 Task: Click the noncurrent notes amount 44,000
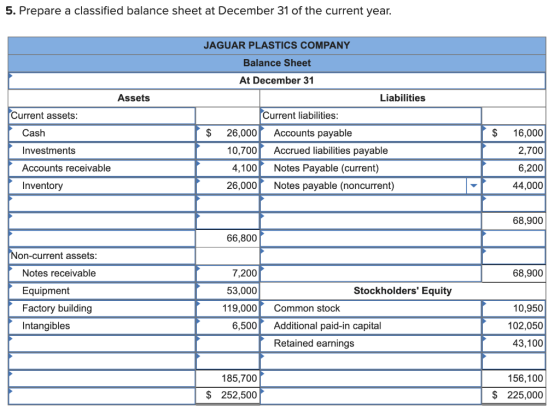(514, 186)
